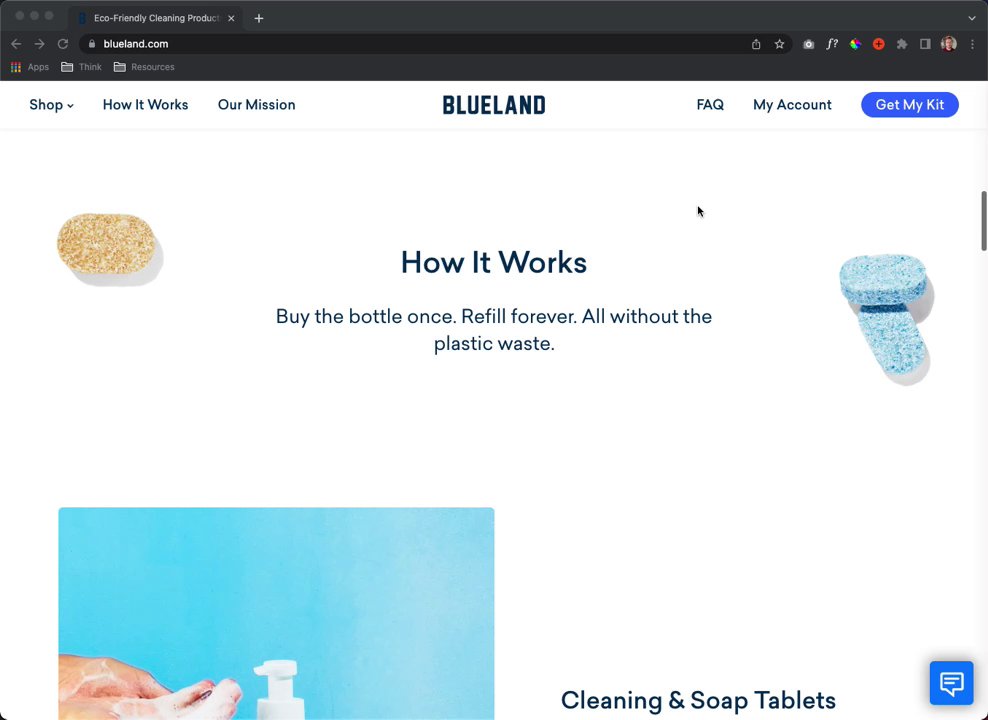
Task: Open the Extensions puzzle piece menu
Action: [902, 44]
